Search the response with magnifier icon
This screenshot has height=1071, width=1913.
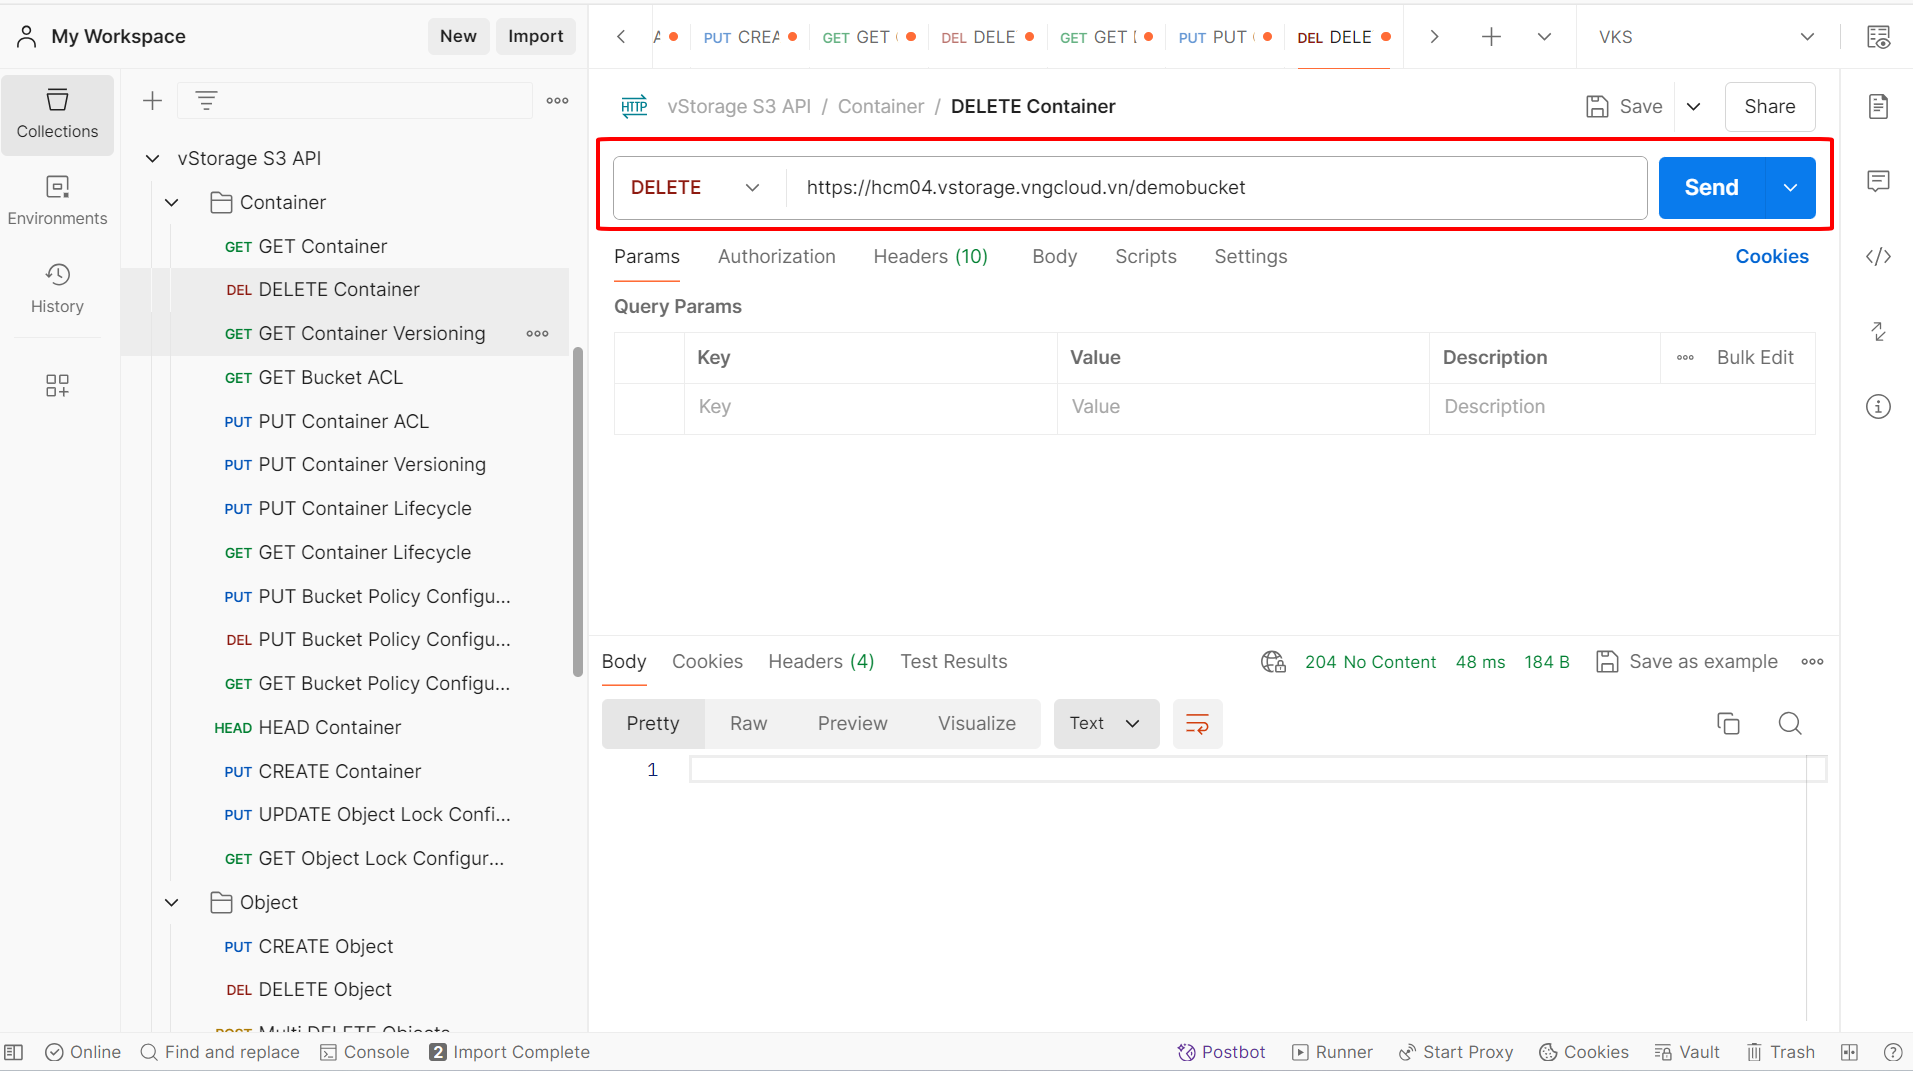1790,723
